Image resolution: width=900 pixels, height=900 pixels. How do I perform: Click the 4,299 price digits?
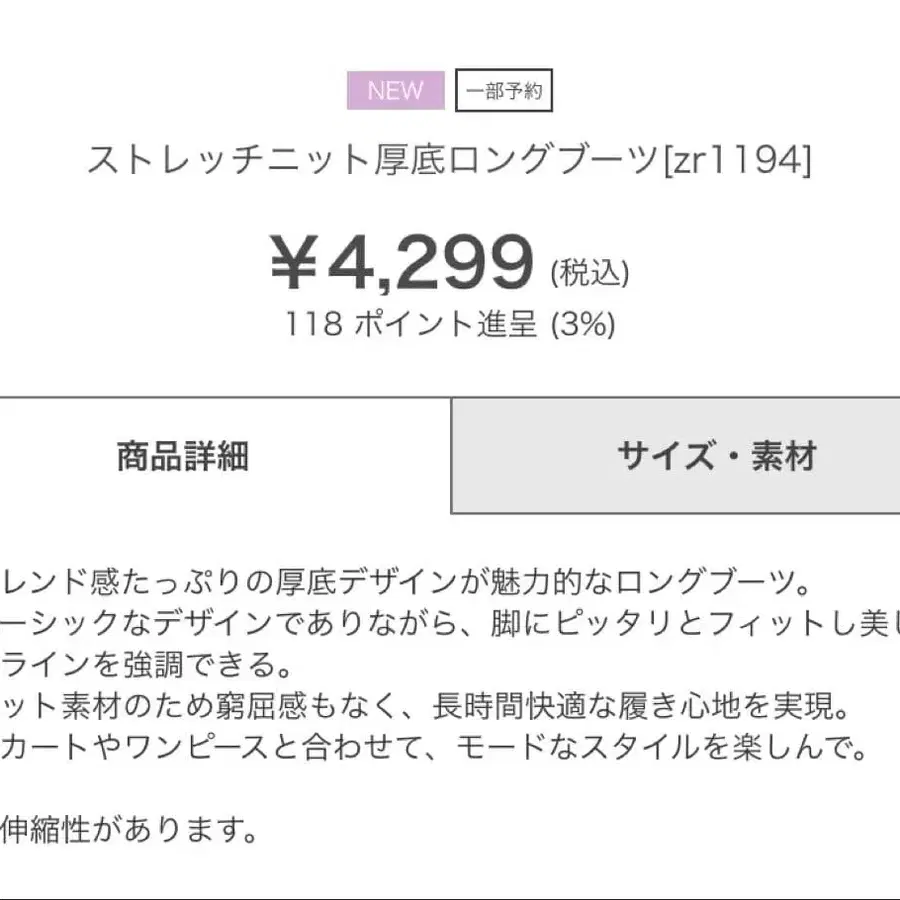430,260
